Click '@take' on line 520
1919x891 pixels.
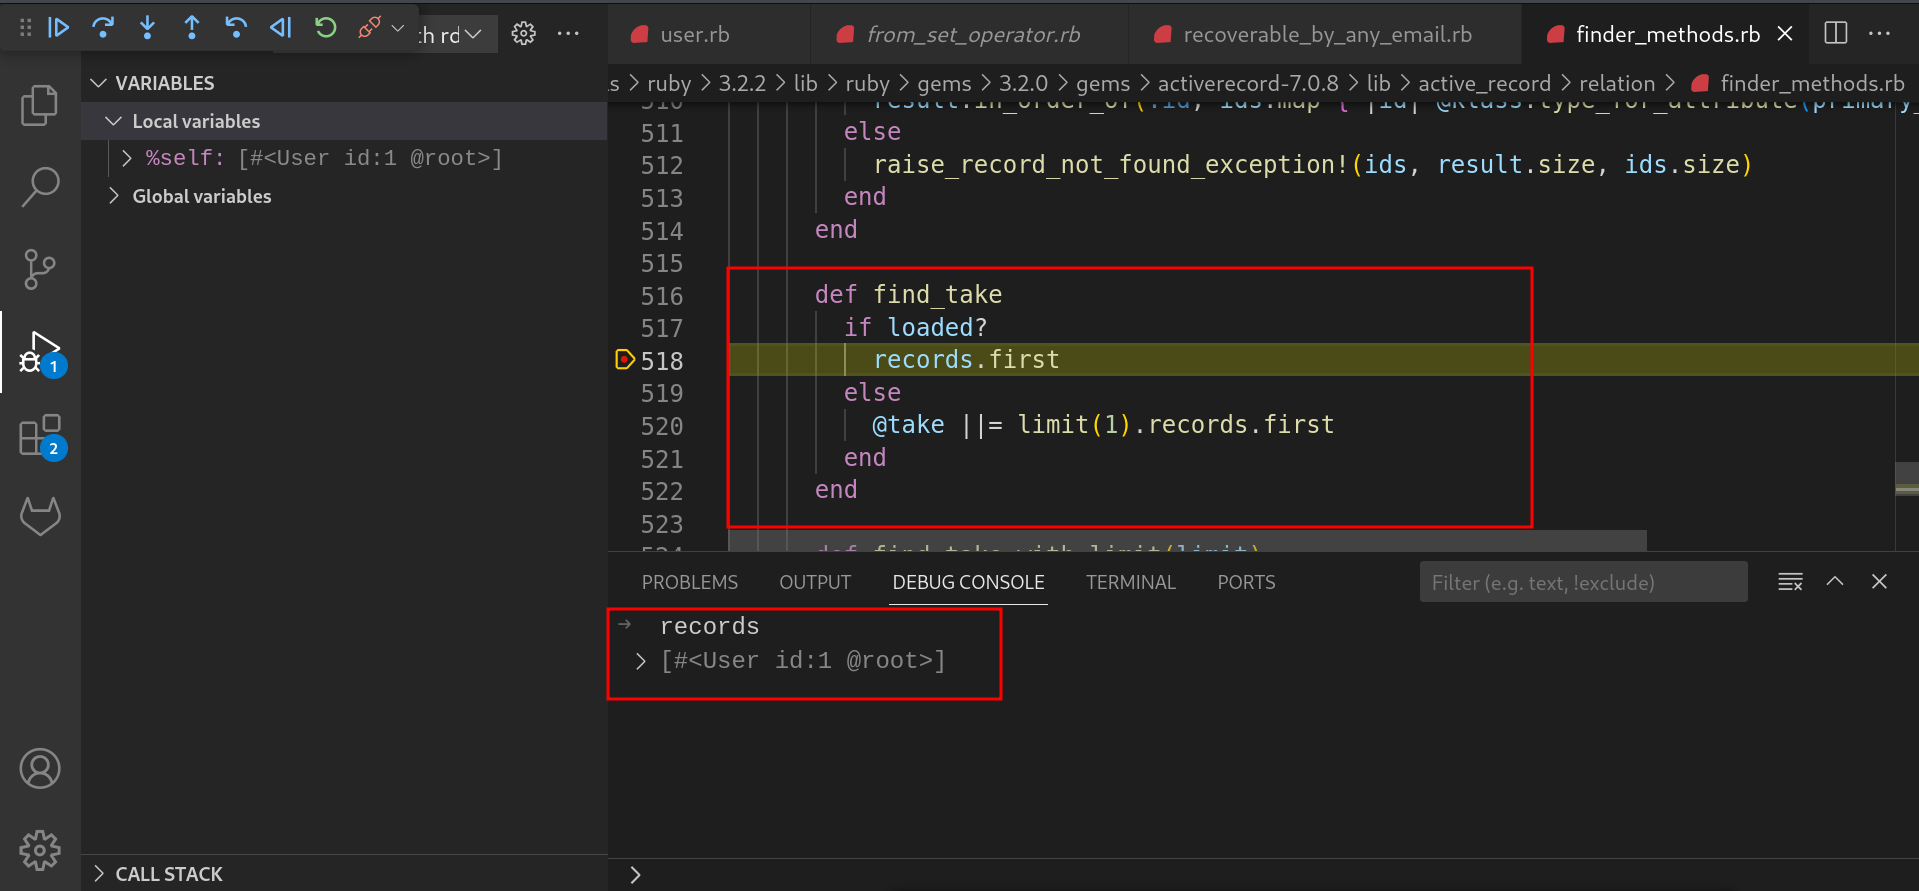pos(908,425)
